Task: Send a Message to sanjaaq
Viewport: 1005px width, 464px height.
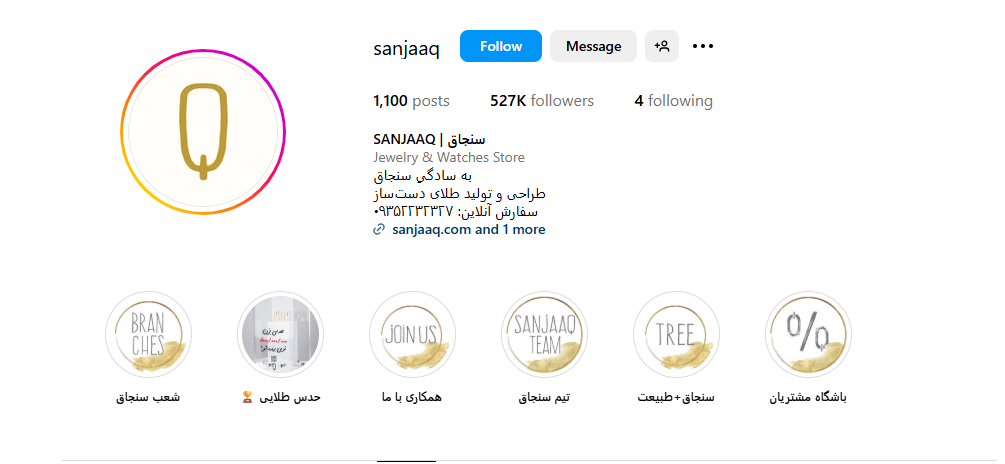Action: [594, 46]
